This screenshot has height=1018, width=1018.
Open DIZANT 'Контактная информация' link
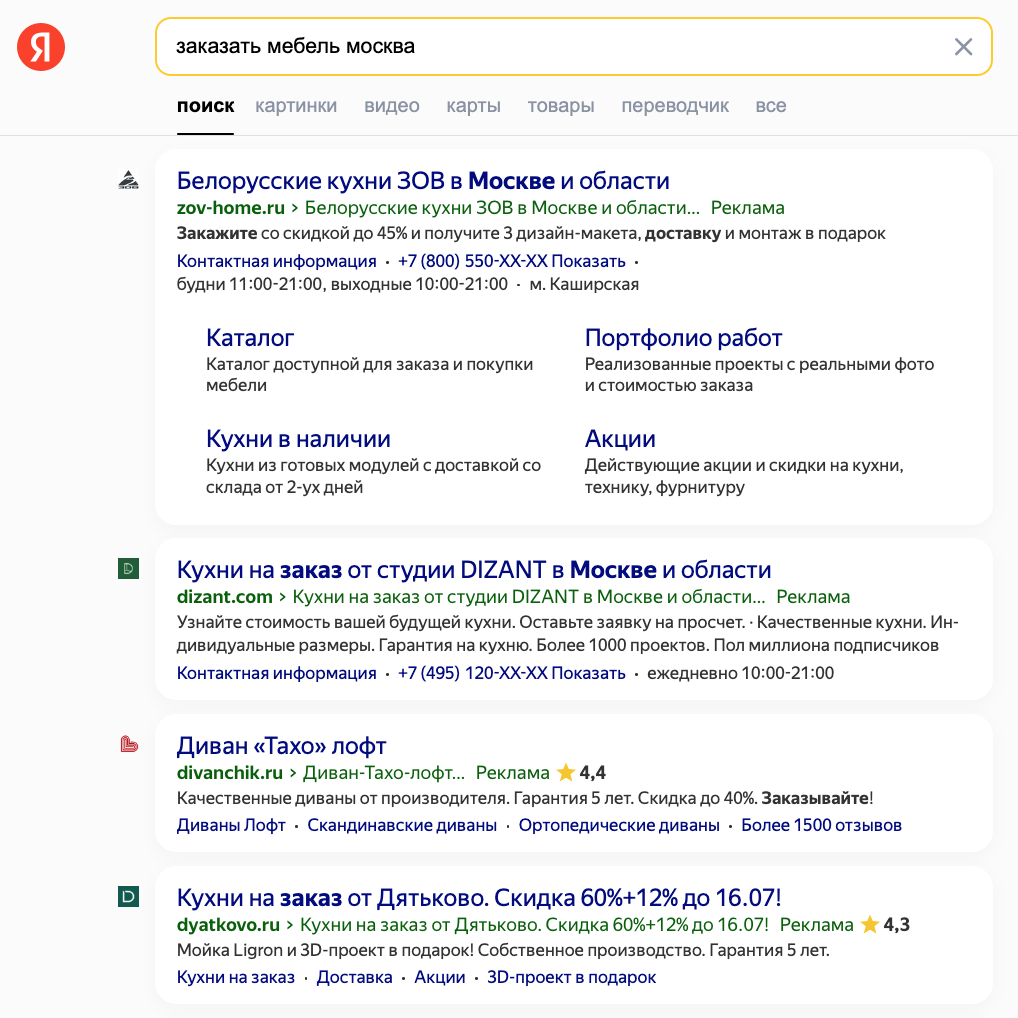(277, 673)
